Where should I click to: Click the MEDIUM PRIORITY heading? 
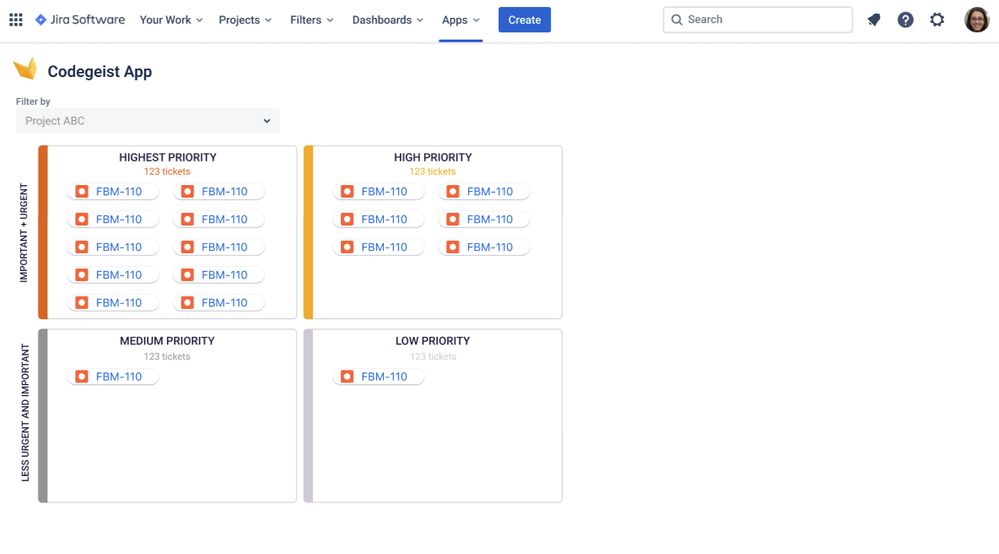coord(167,341)
